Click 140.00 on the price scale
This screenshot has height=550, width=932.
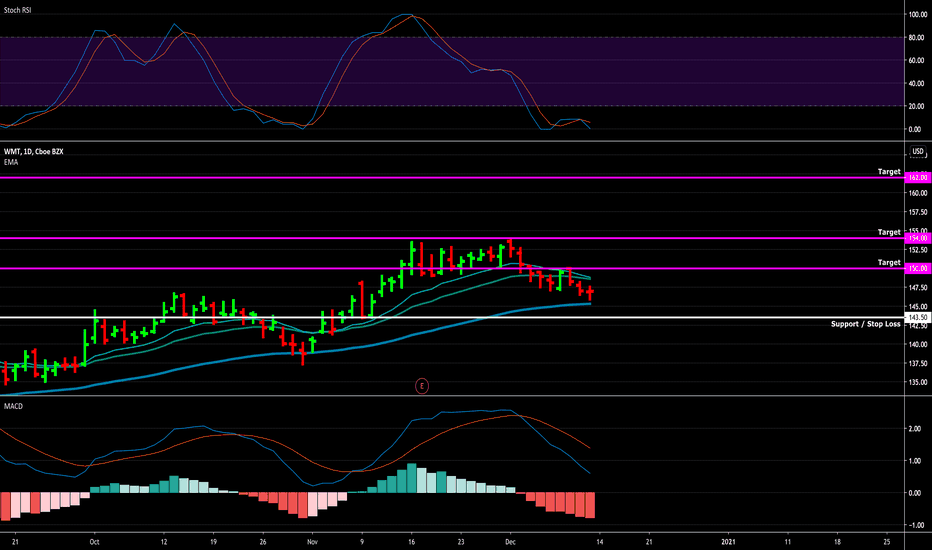point(918,345)
